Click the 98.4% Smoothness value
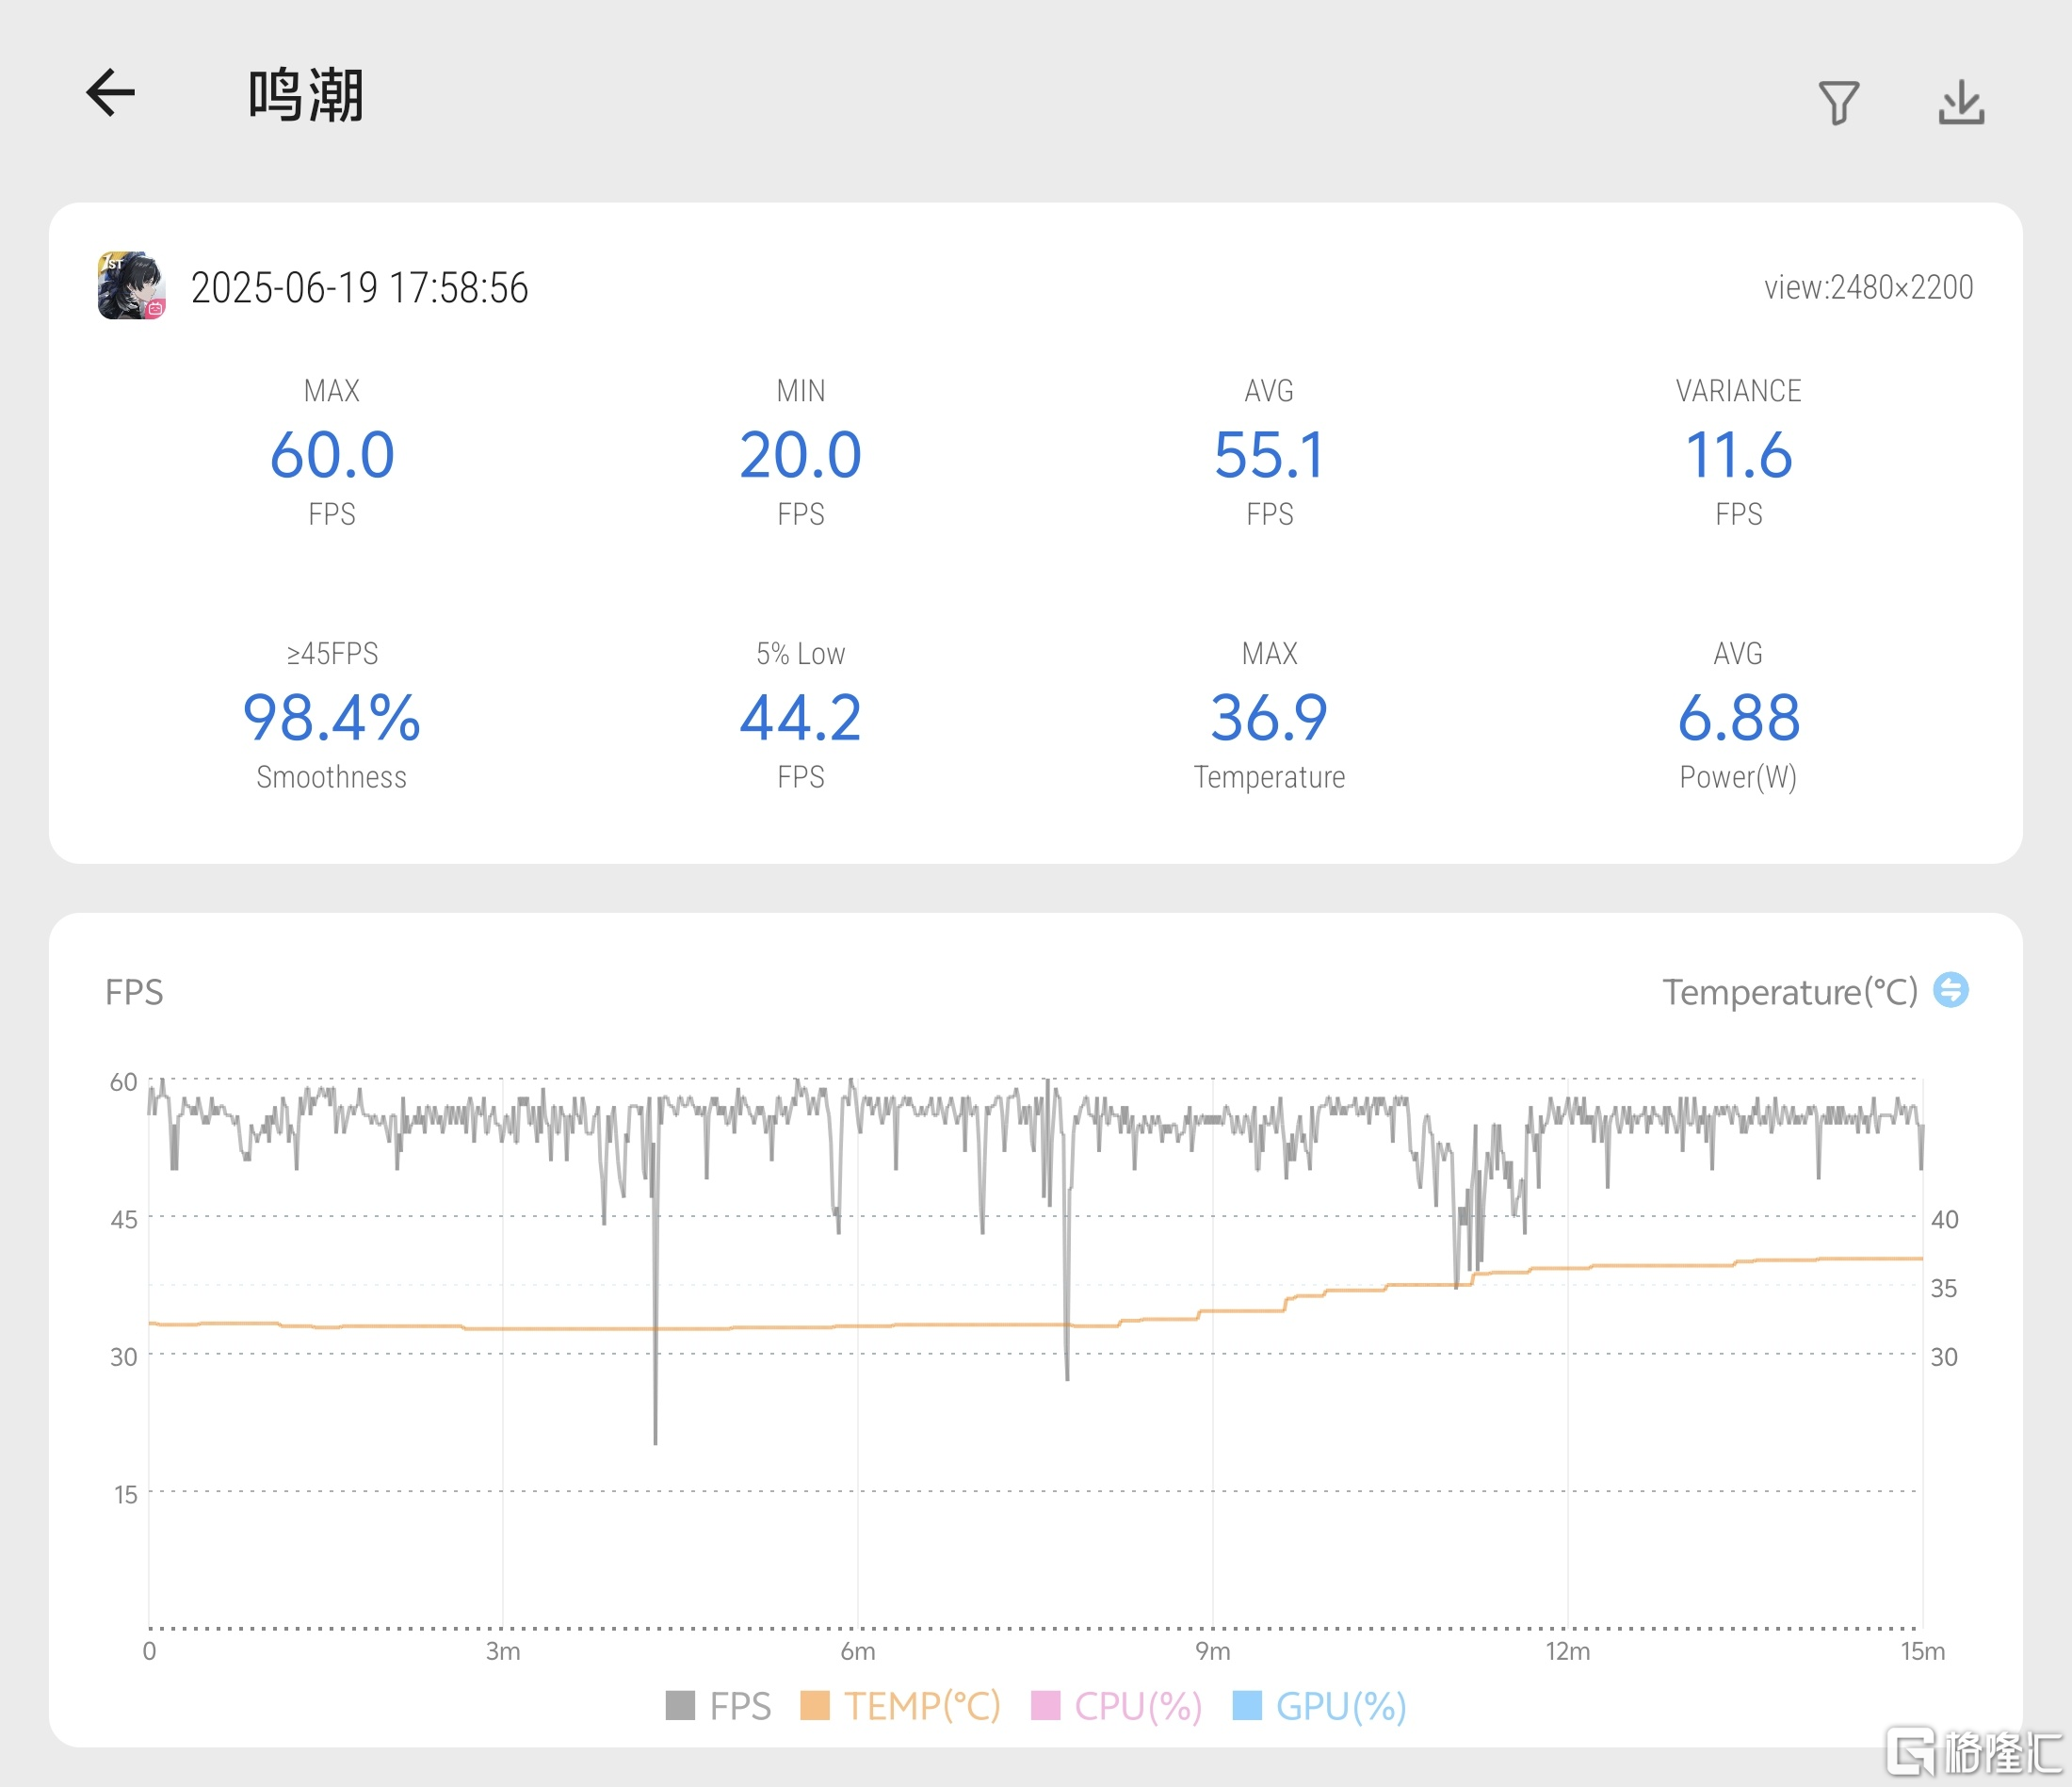2072x1787 pixels. (332, 718)
